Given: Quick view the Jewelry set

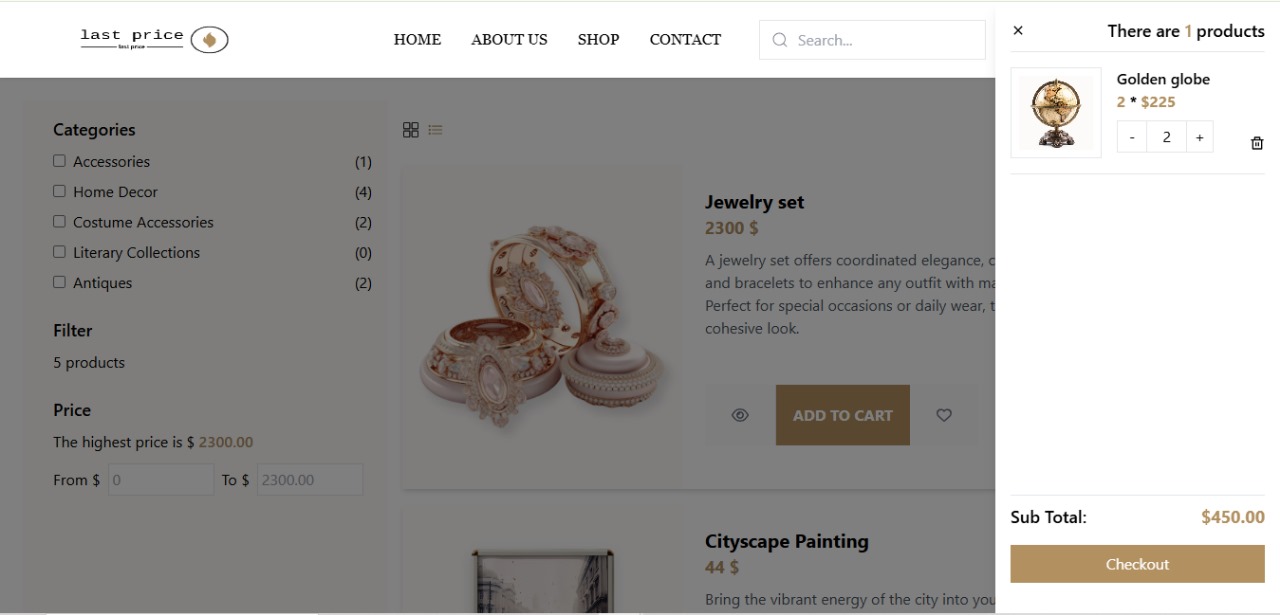Looking at the screenshot, I should [x=740, y=415].
